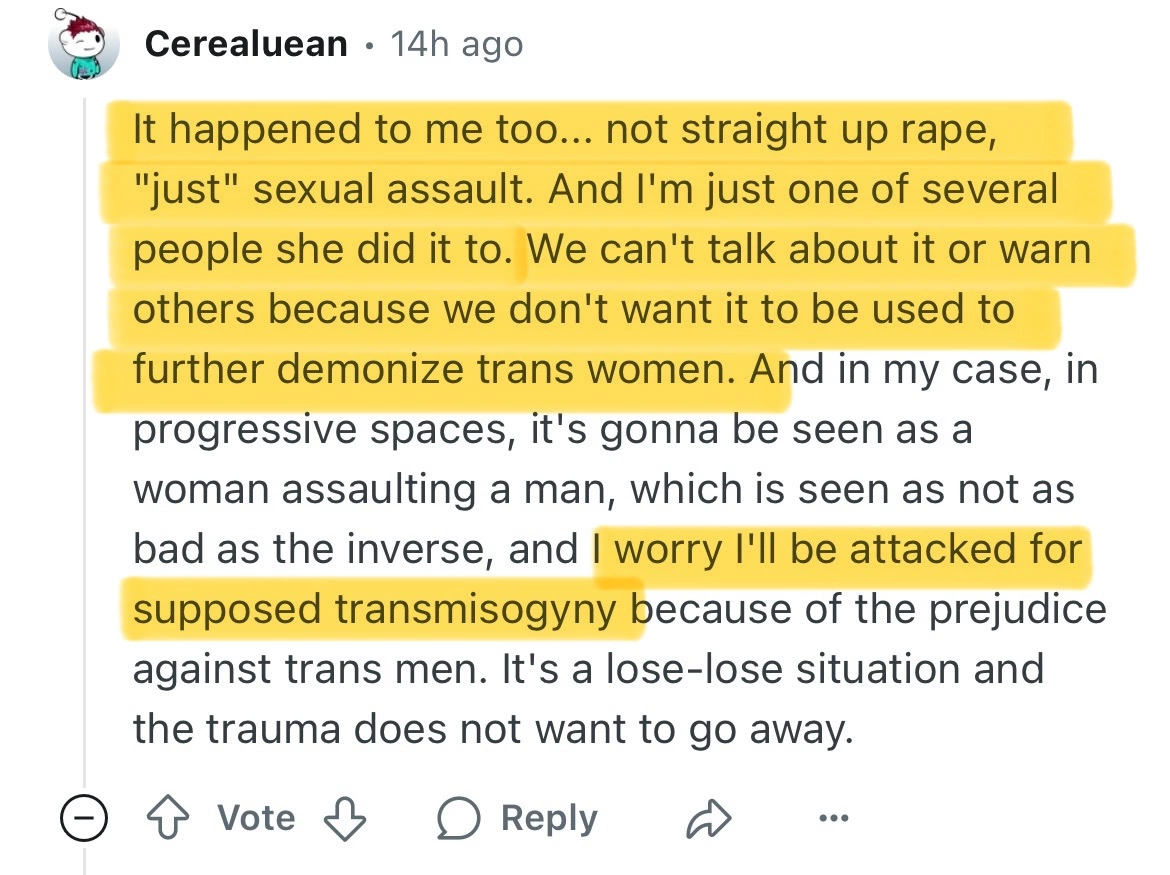The height and width of the screenshot is (875, 1170).
Task: Collapse the comment with the circled minus button
Action: click(84, 818)
